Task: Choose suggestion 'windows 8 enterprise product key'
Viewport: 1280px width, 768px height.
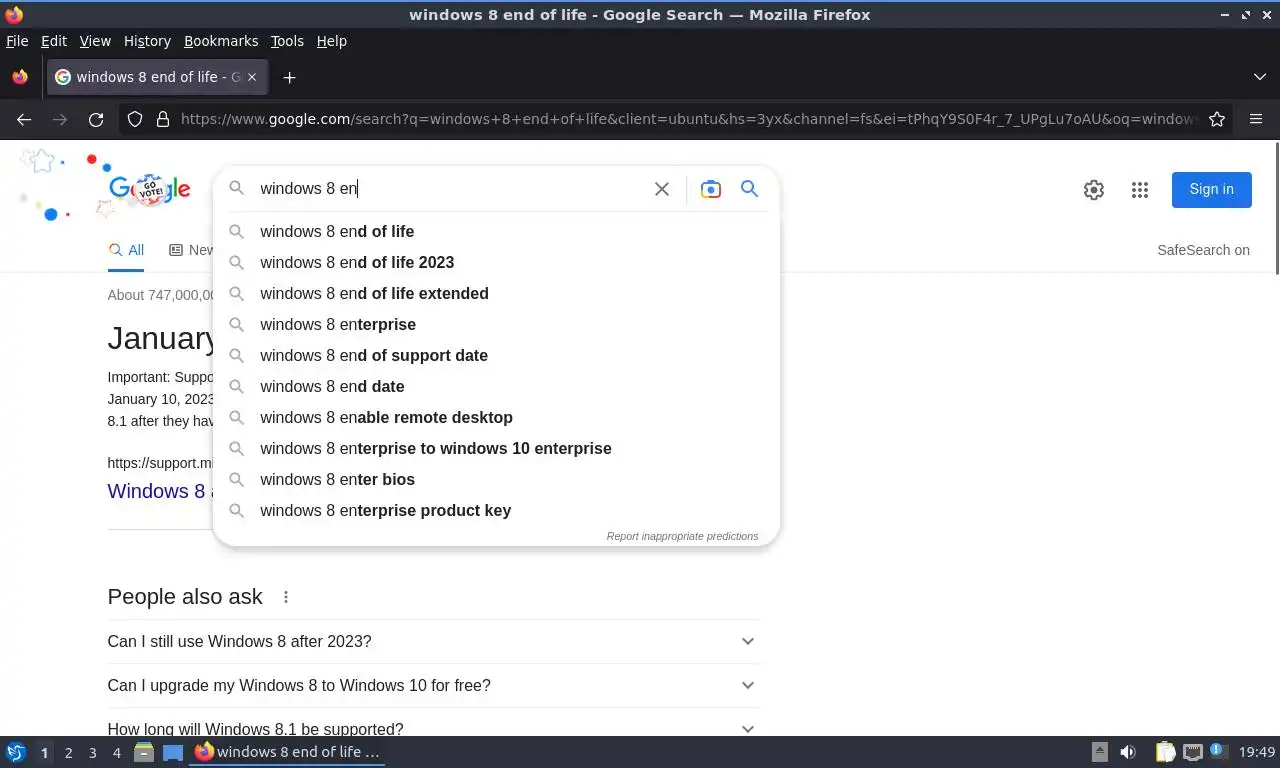Action: [496, 510]
